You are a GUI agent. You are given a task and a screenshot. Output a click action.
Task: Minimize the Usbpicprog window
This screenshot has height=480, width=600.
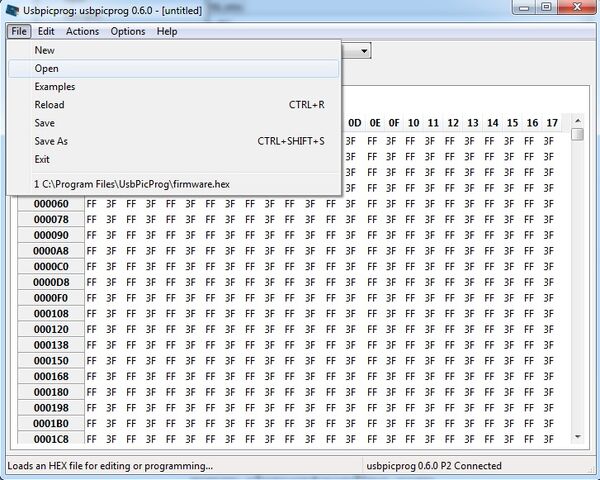[x=524, y=7]
